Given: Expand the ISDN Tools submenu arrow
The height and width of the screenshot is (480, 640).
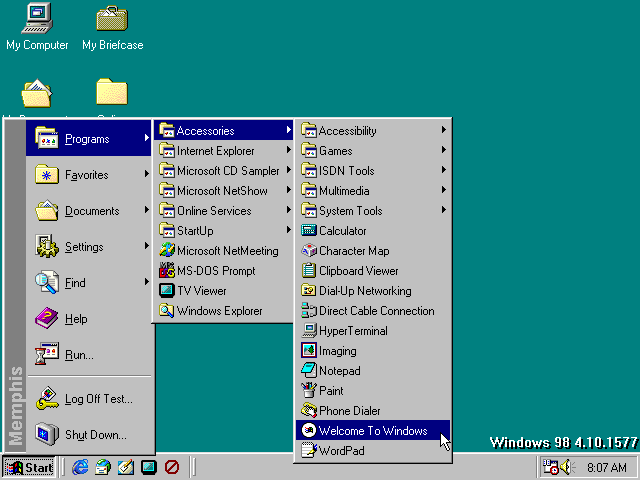Looking at the screenshot, I should [444, 170].
